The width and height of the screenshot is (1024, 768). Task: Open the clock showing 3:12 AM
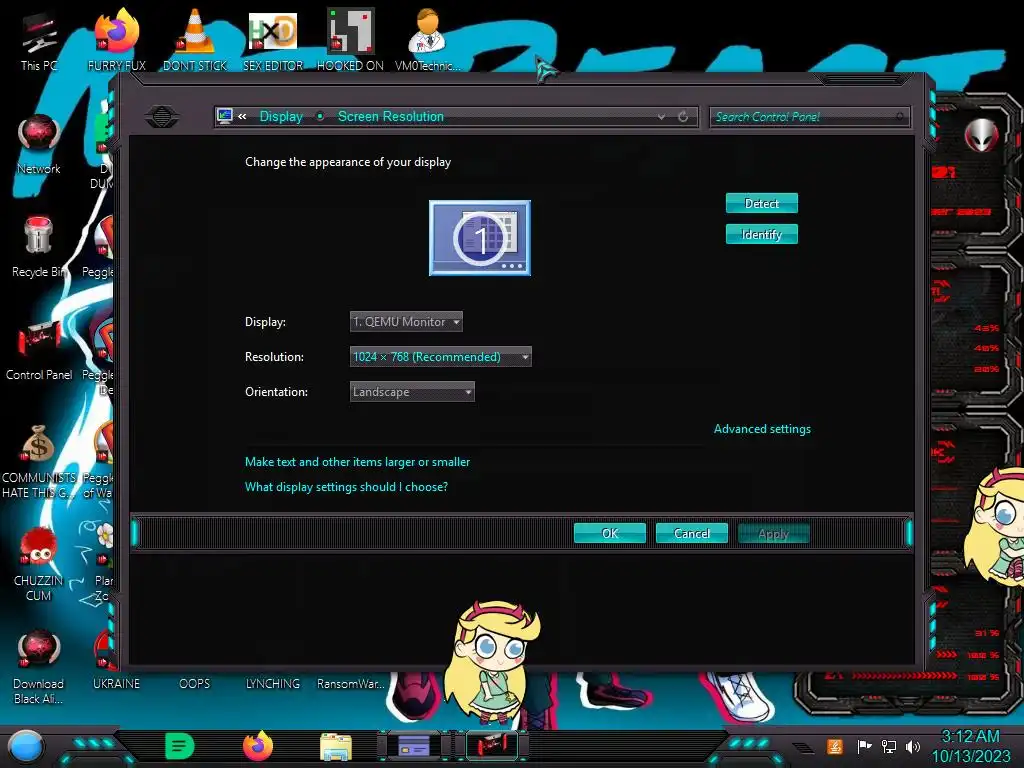pyautogui.click(x=970, y=746)
